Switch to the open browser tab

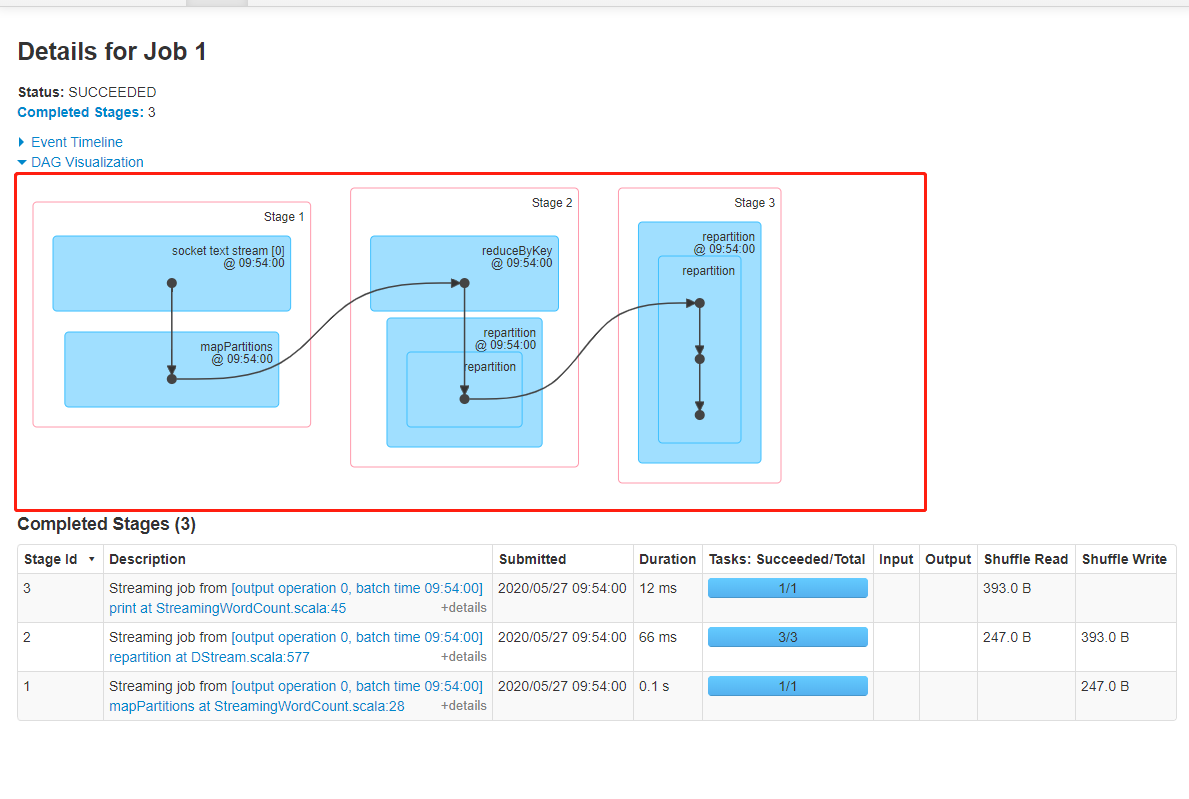point(216,4)
